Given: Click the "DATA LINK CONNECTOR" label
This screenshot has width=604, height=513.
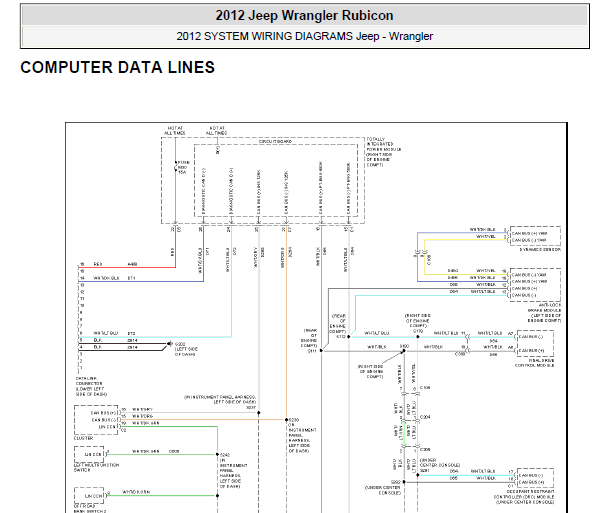Looking at the screenshot, I should (x=91, y=386).
